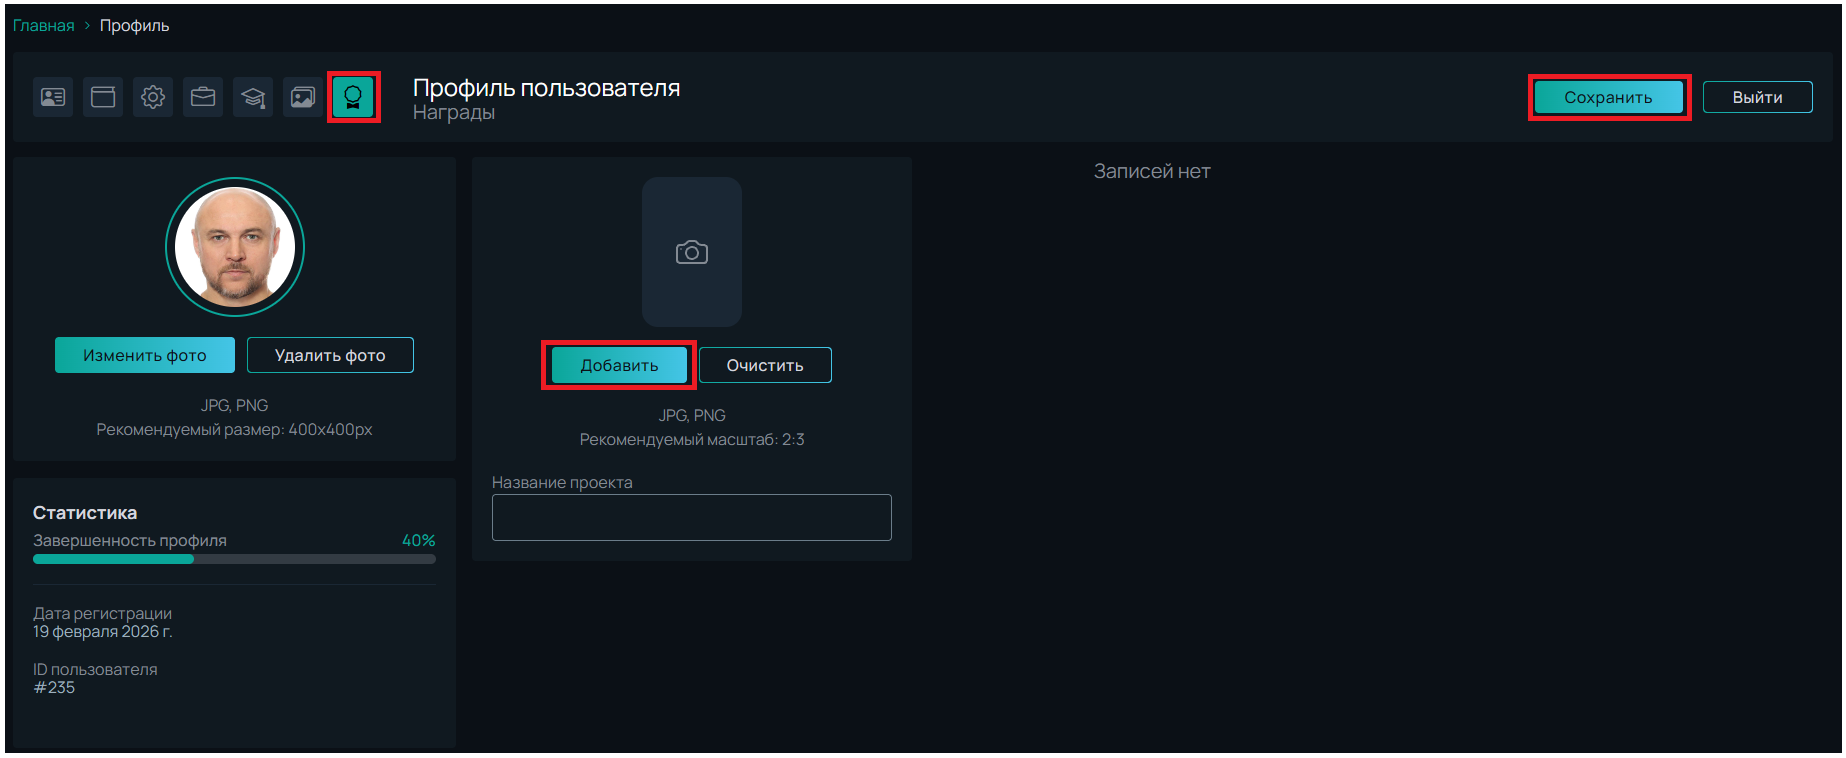This screenshot has height=758, width=1846.
Task: Click the camera icon in award placeholder
Action: (691, 253)
